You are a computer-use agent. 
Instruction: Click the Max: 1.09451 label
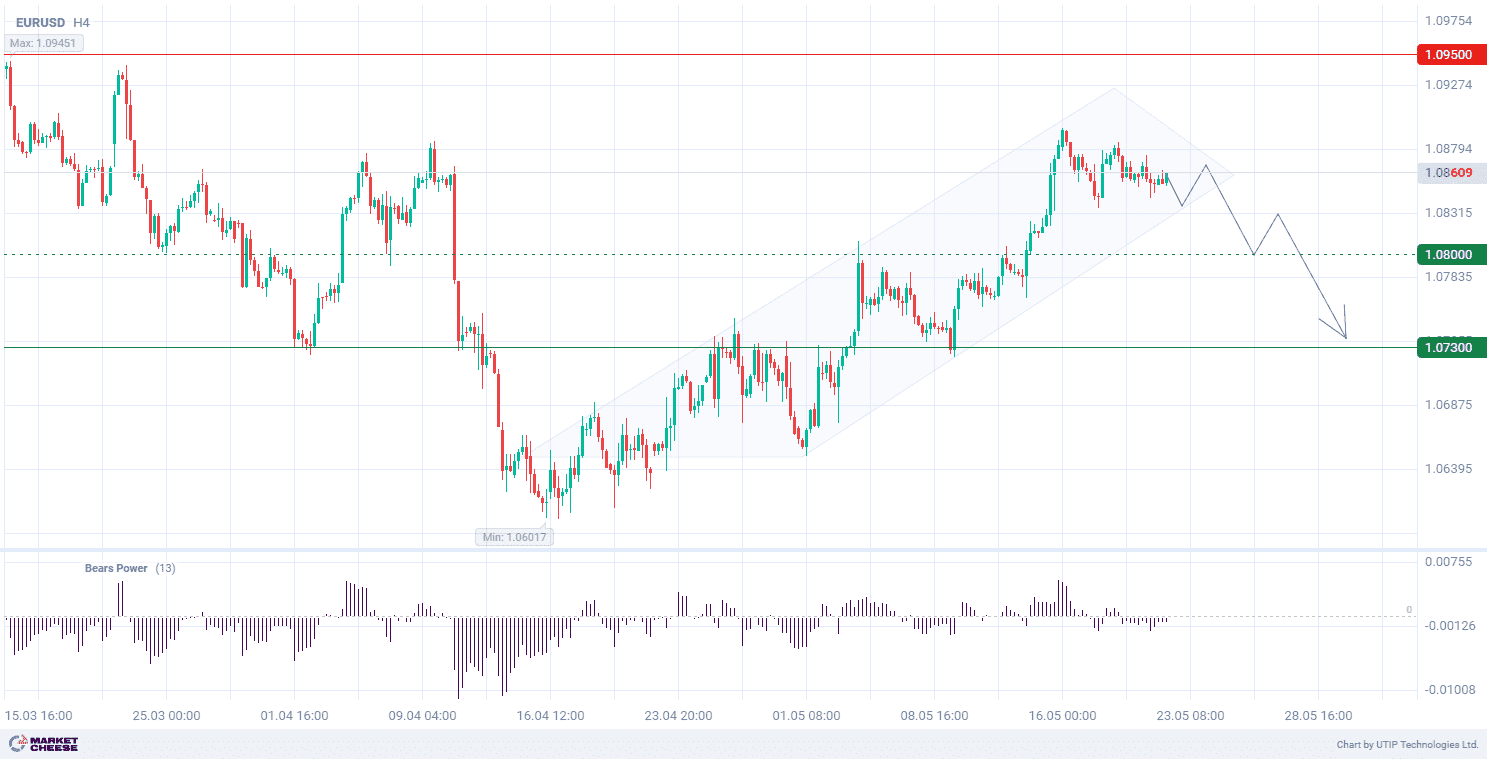click(x=42, y=43)
